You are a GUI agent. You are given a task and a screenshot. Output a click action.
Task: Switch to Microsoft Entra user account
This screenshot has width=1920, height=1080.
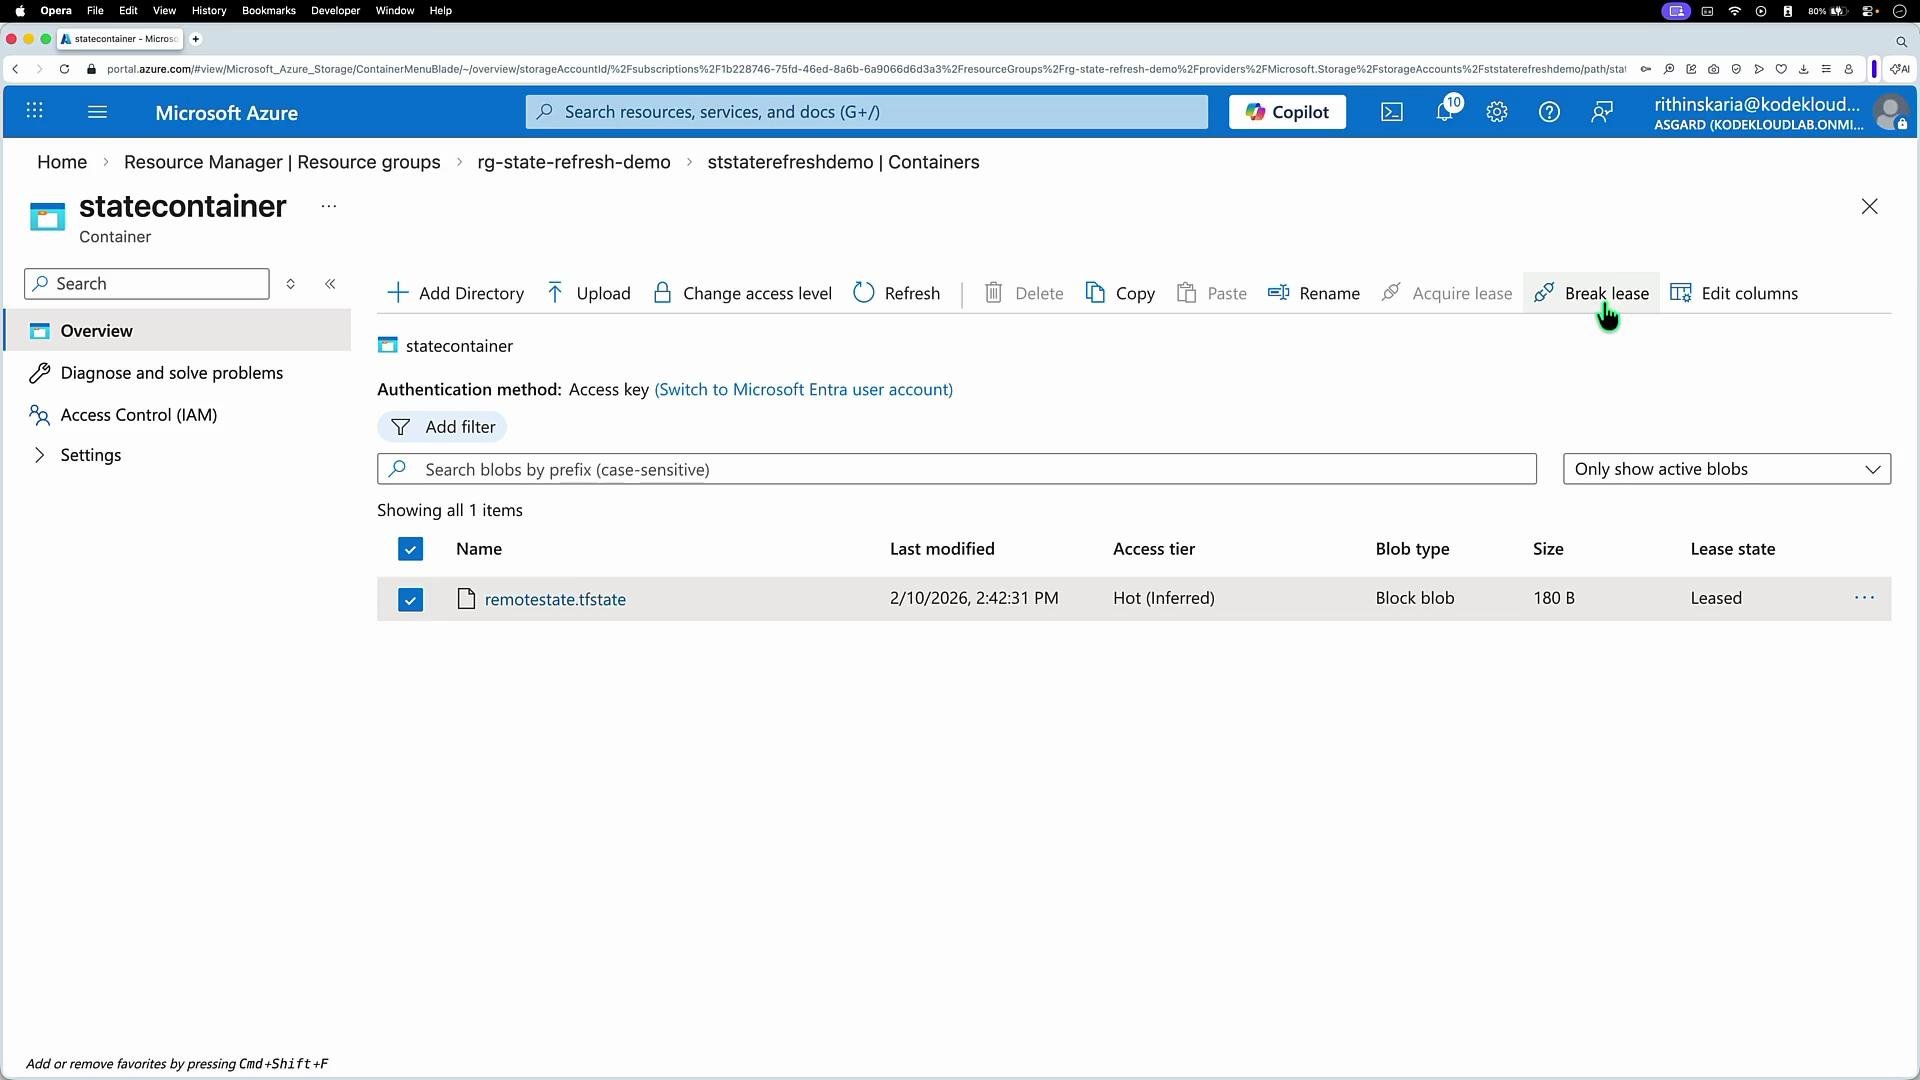tap(803, 389)
